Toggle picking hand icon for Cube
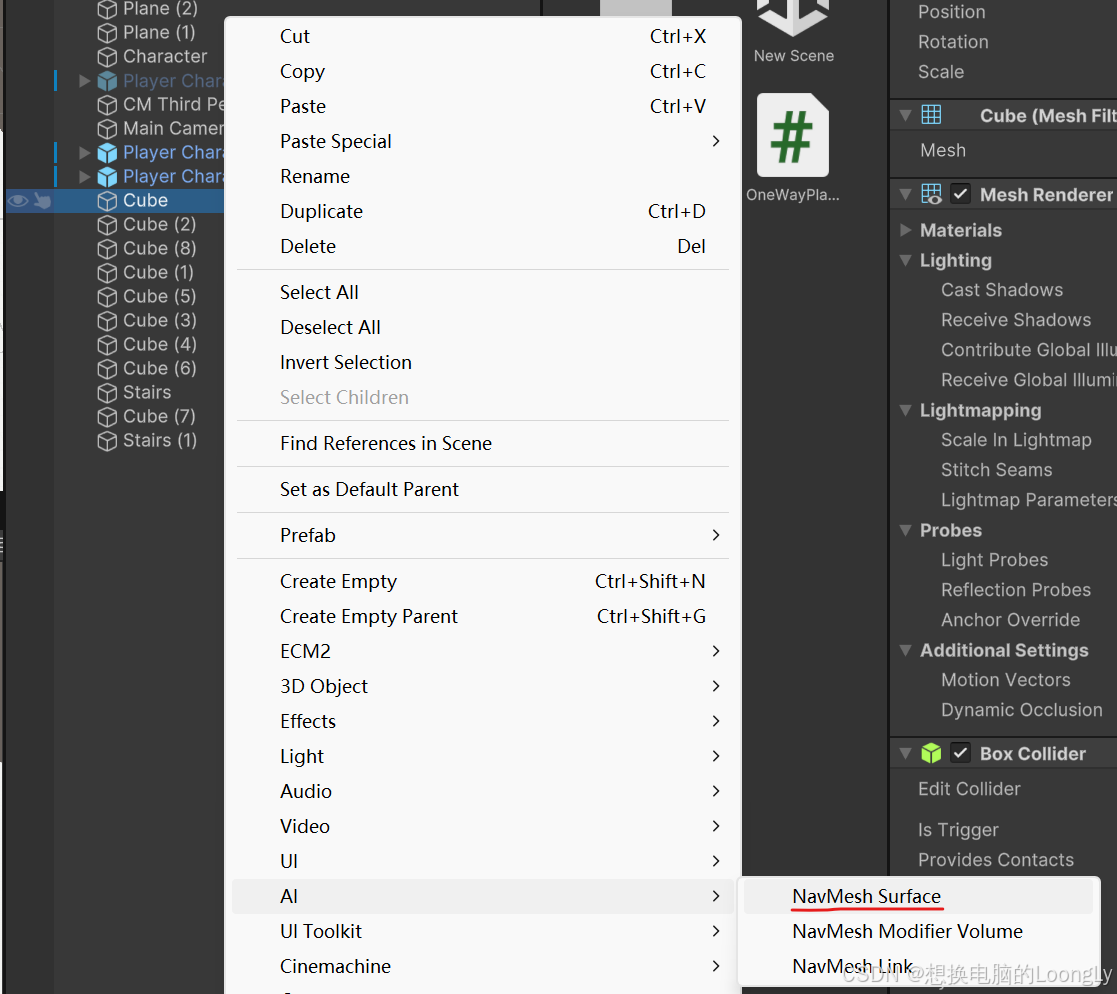The image size is (1117, 994). point(42,201)
